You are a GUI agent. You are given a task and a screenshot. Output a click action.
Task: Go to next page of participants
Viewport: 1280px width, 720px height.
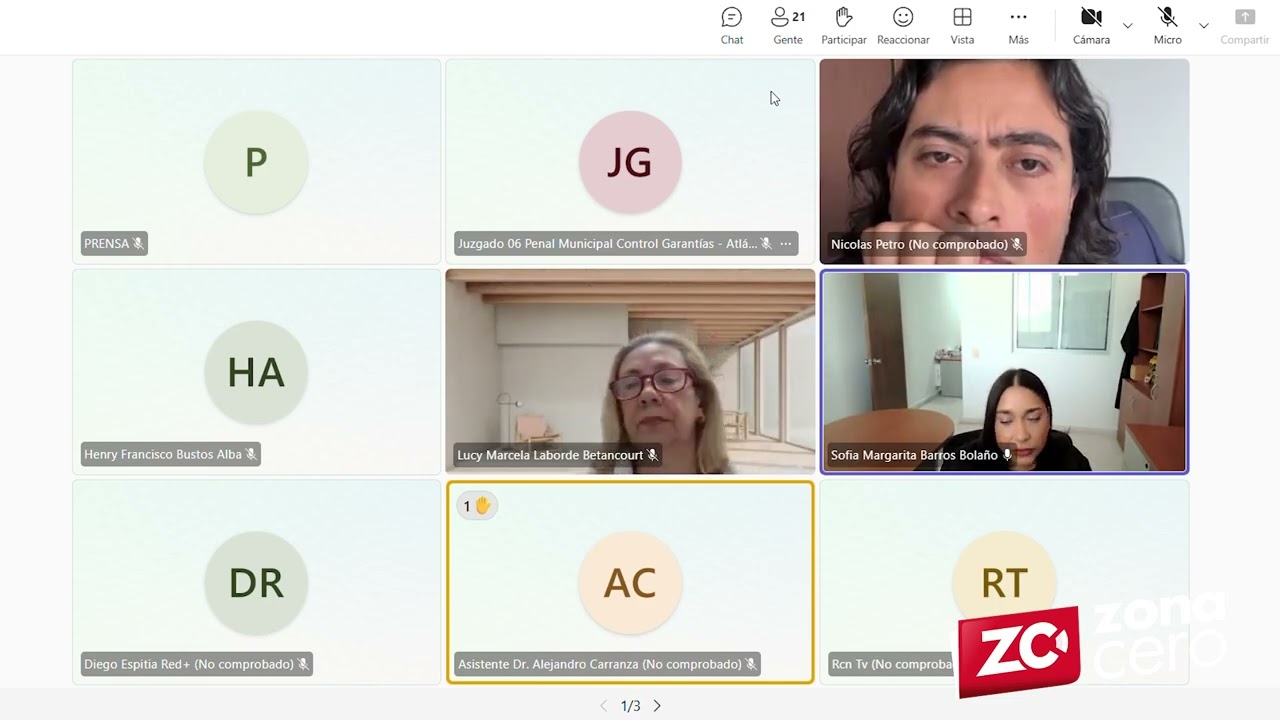(x=657, y=706)
